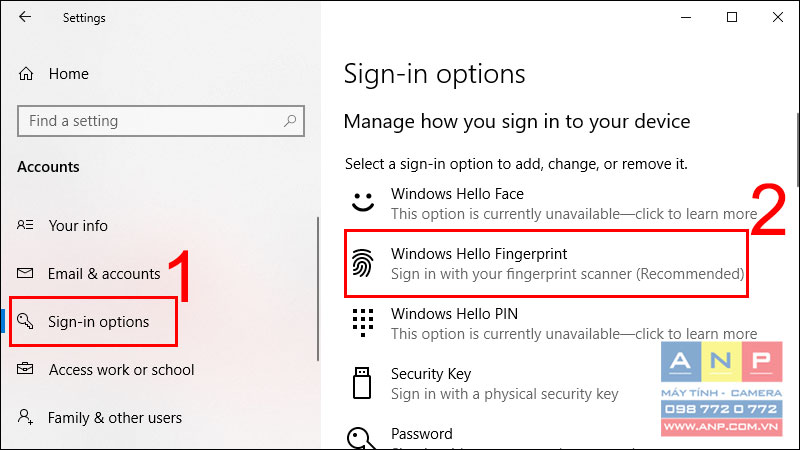The image size is (800, 450).
Task: Click the fingerprint icon
Action: point(362,263)
